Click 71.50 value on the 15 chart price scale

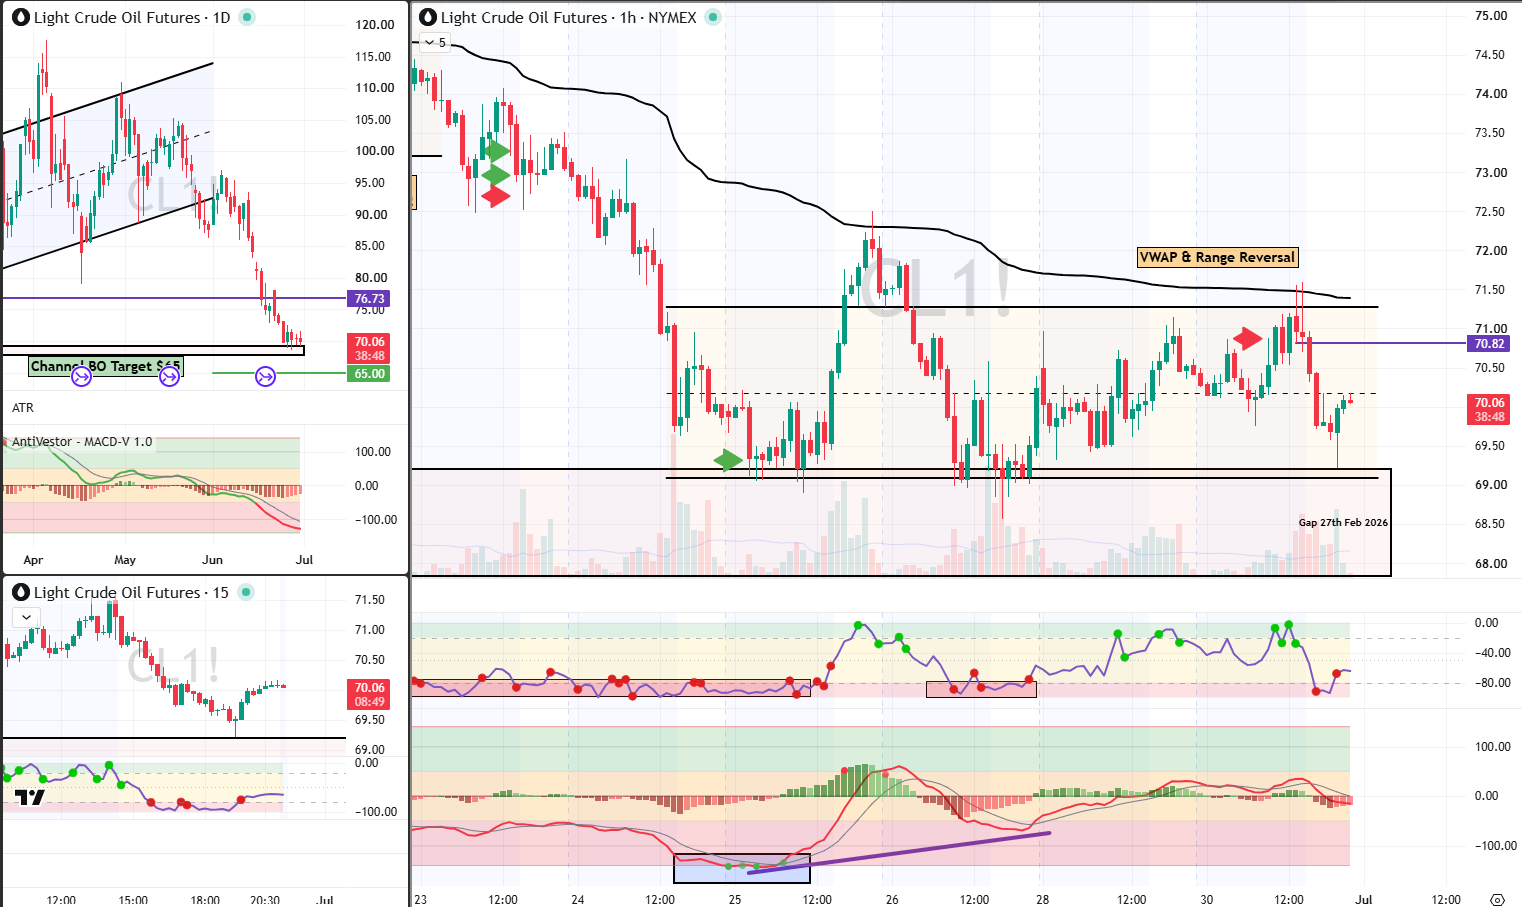tap(370, 600)
